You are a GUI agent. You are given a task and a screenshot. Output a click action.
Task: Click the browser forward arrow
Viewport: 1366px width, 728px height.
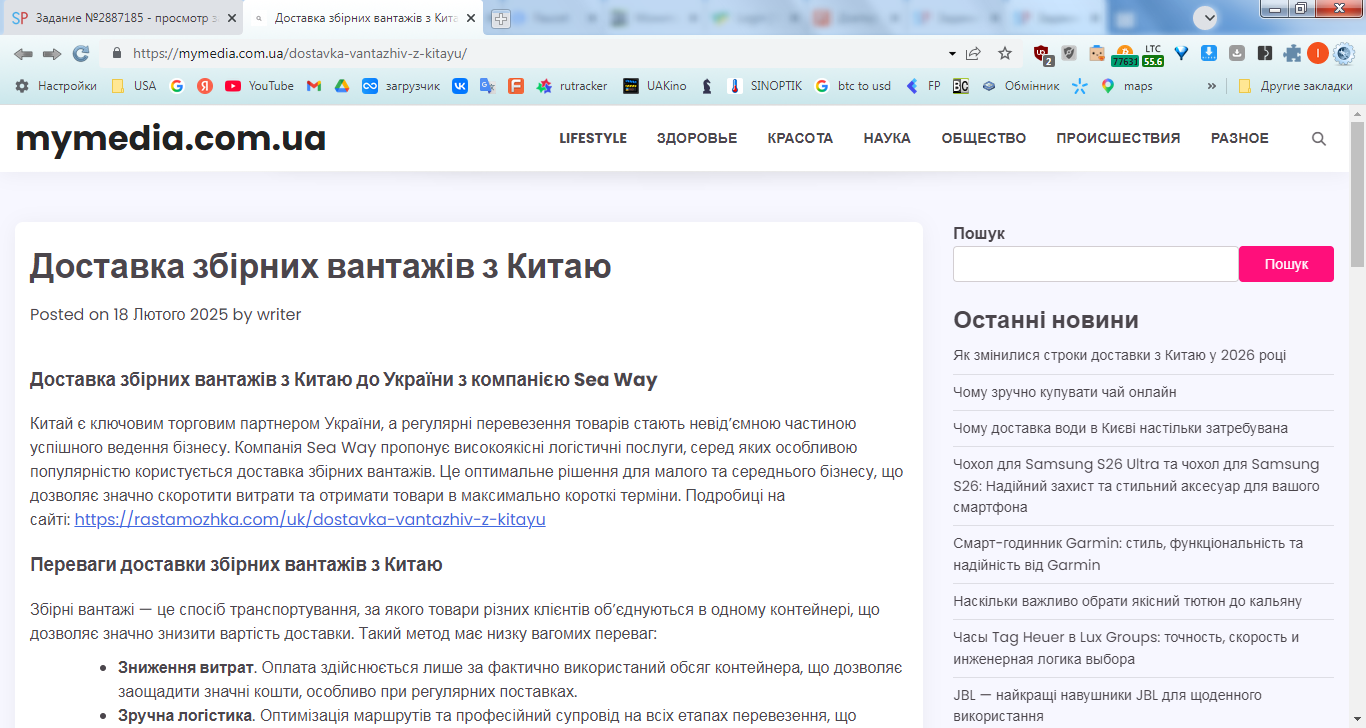pyautogui.click(x=52, y=54)
